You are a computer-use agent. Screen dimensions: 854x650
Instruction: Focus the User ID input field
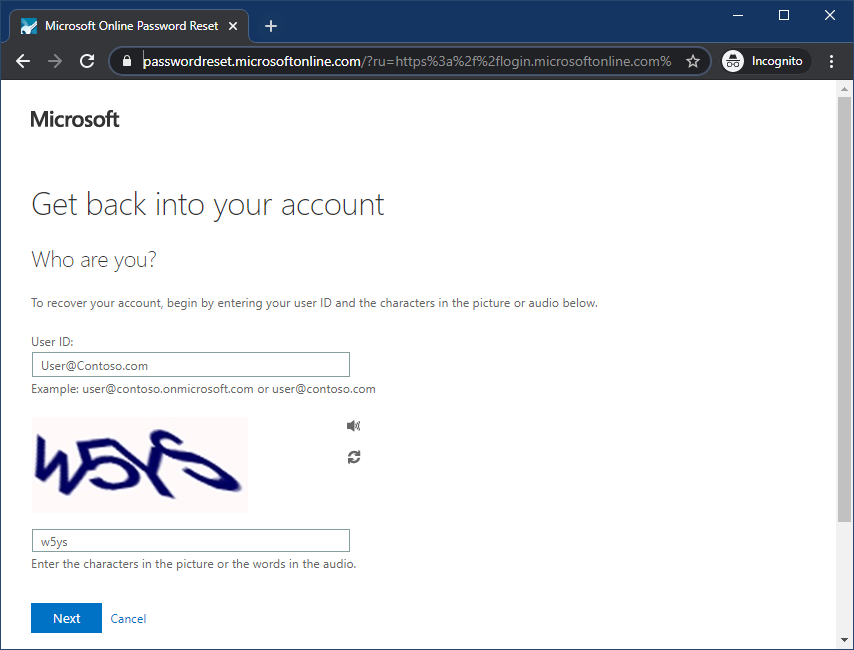pos(191,365)
